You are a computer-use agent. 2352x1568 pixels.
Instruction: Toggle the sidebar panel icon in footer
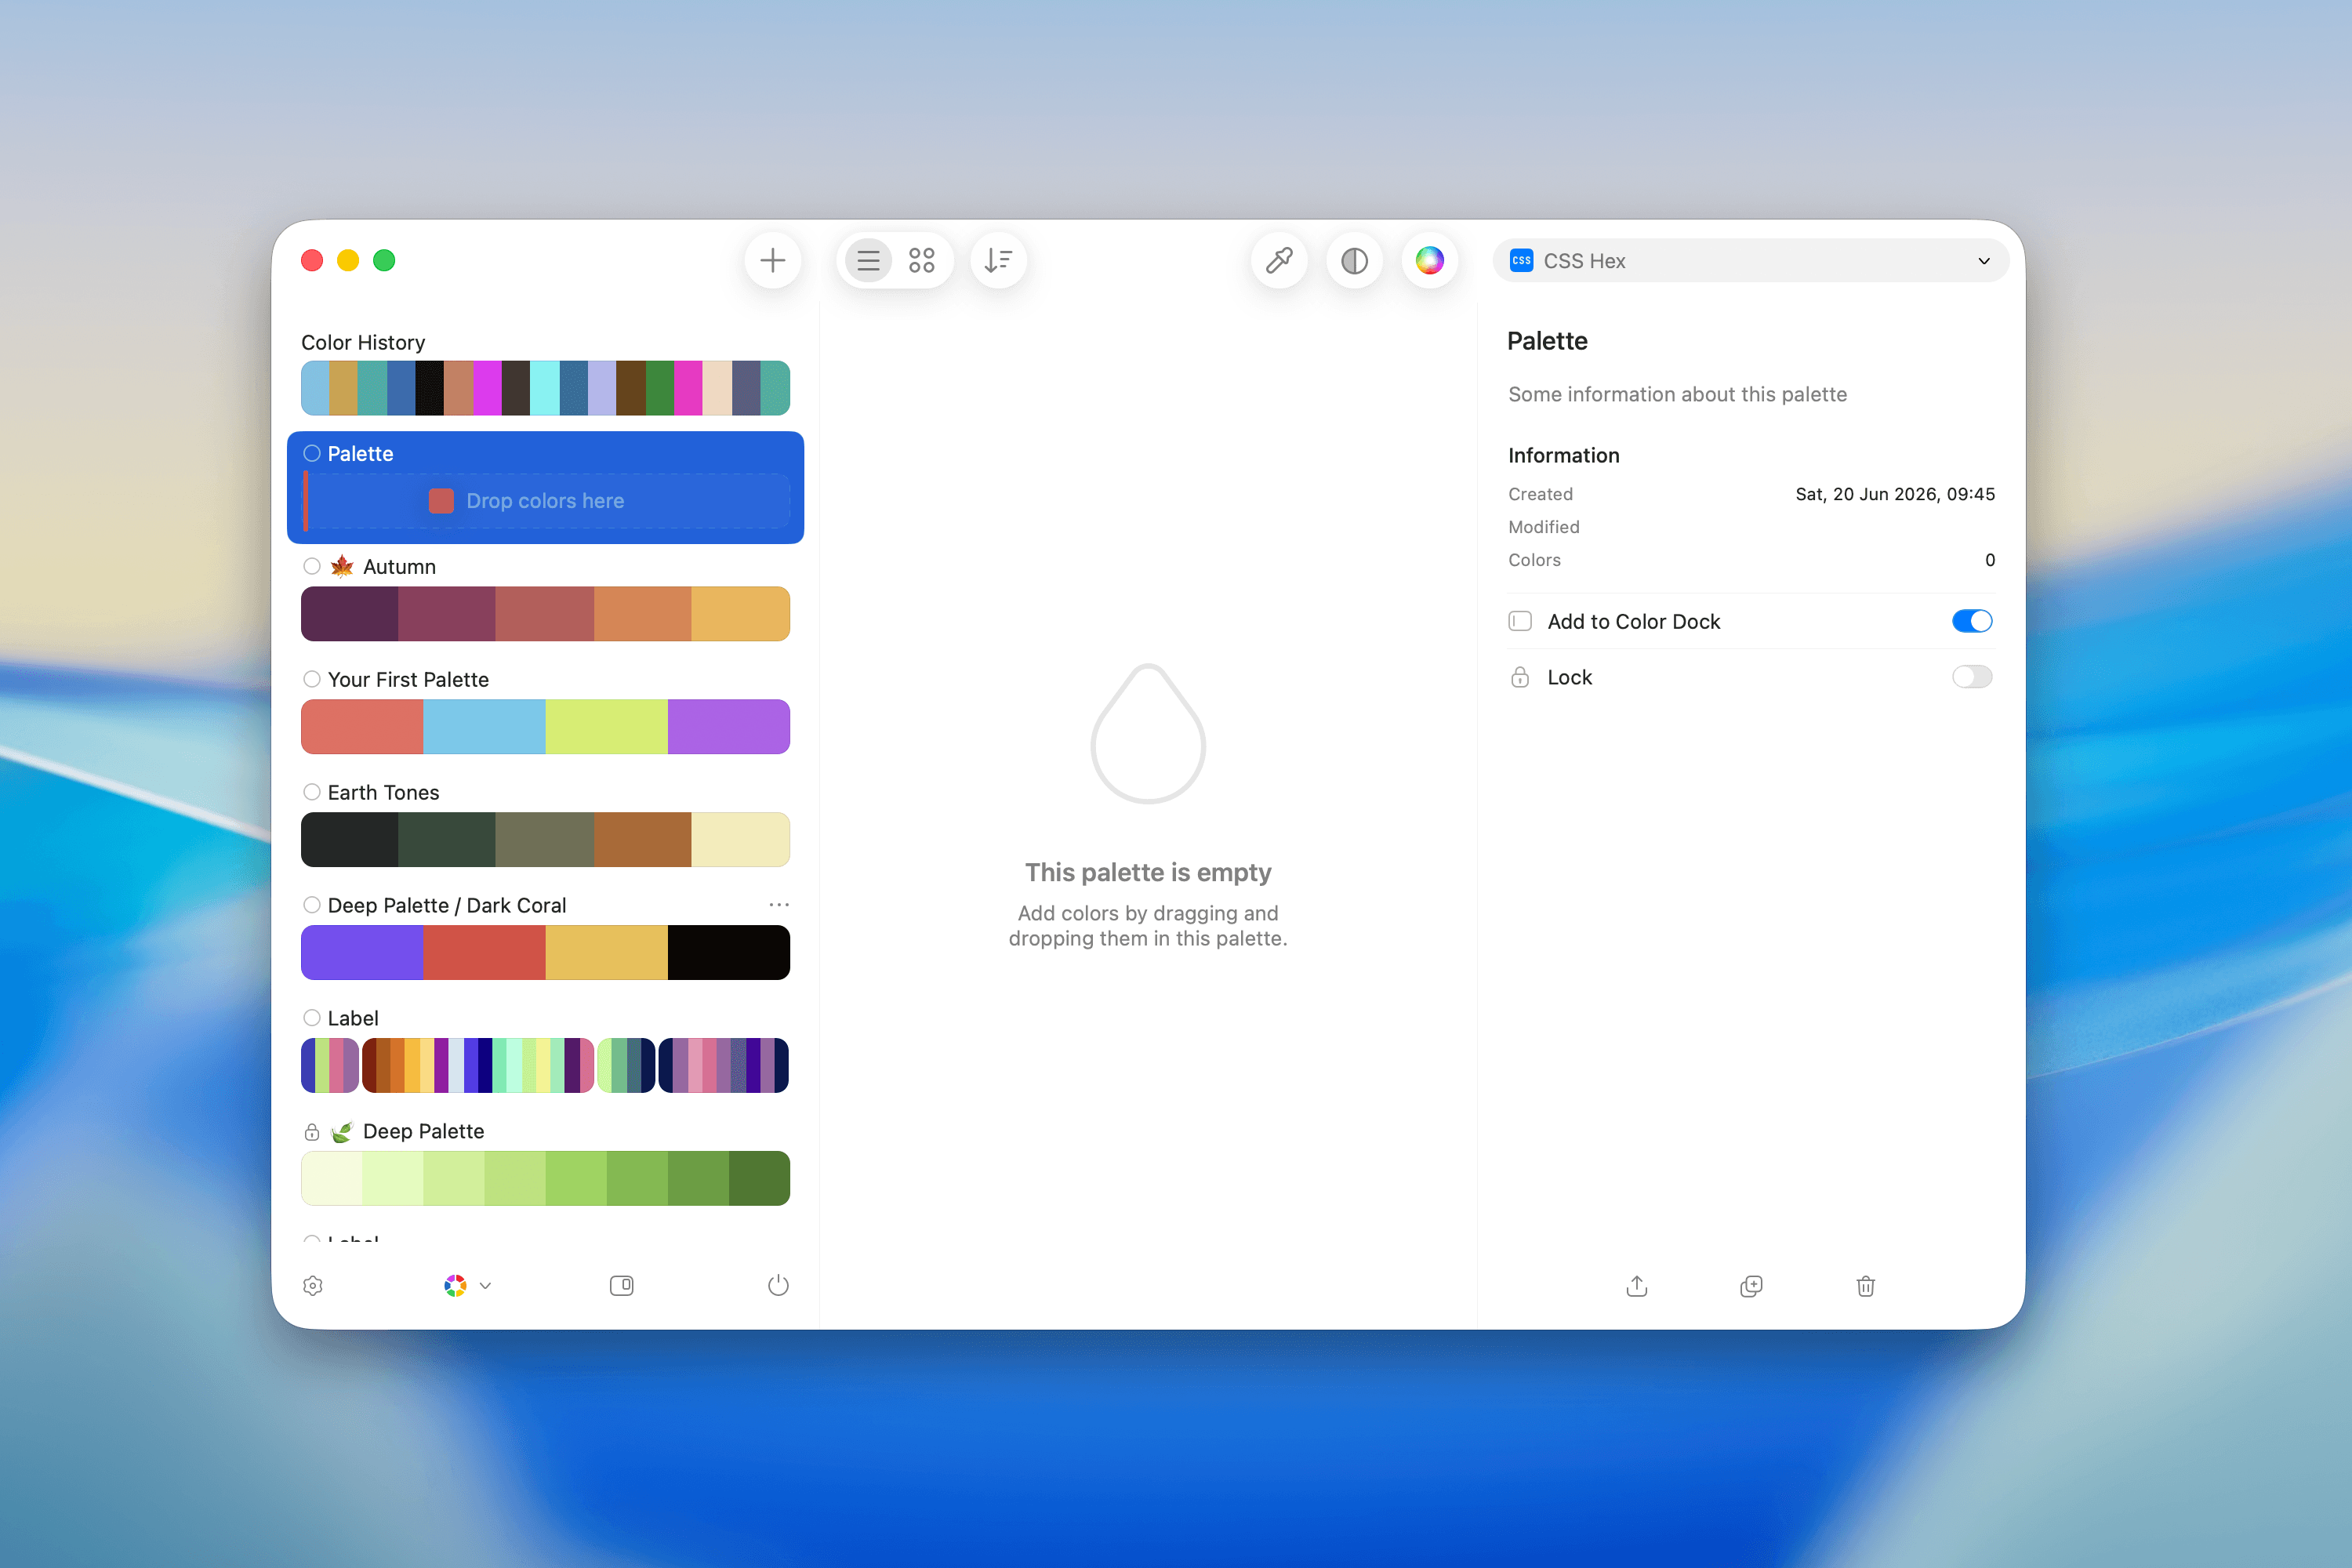point(621,1286)
